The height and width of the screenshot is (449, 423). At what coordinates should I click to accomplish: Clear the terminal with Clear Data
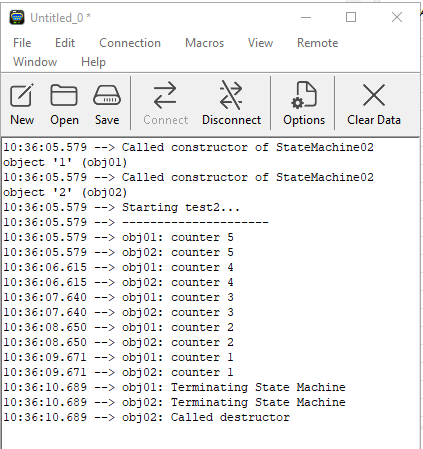(x=374, y=104)
